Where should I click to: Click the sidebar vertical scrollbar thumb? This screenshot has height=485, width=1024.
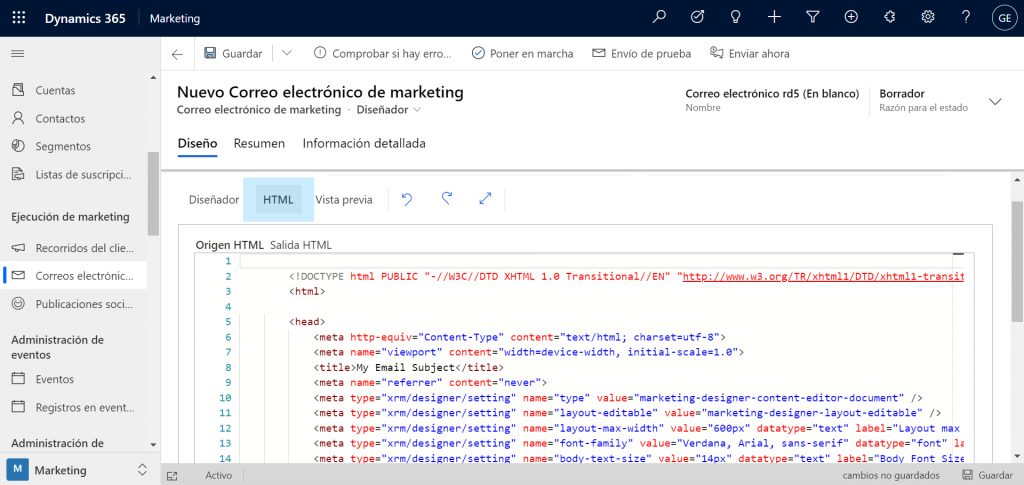(153, 193)
